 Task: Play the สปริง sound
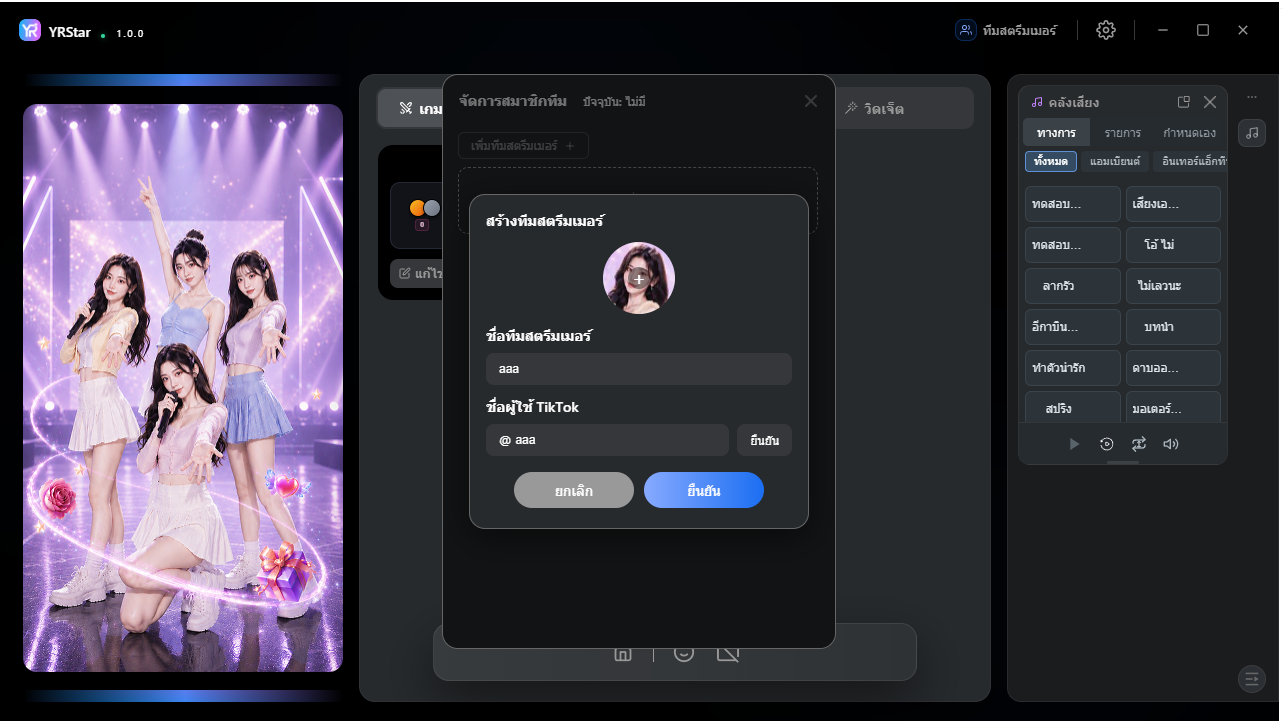(x=1073, y=408)
